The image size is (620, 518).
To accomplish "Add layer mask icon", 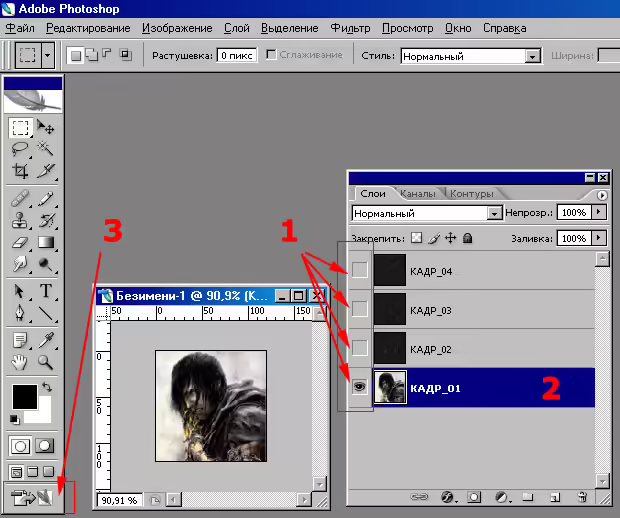I will coord(474,497).
